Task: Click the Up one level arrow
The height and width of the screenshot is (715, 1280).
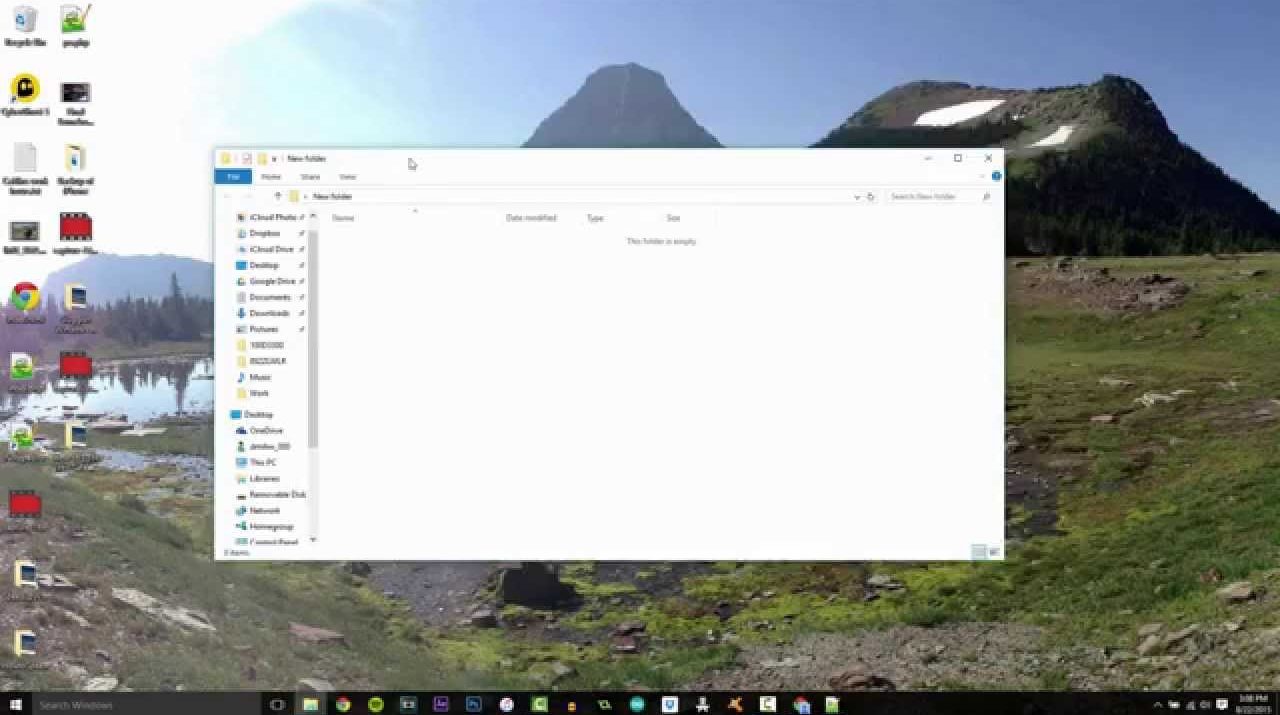Action: click(278, 197)
